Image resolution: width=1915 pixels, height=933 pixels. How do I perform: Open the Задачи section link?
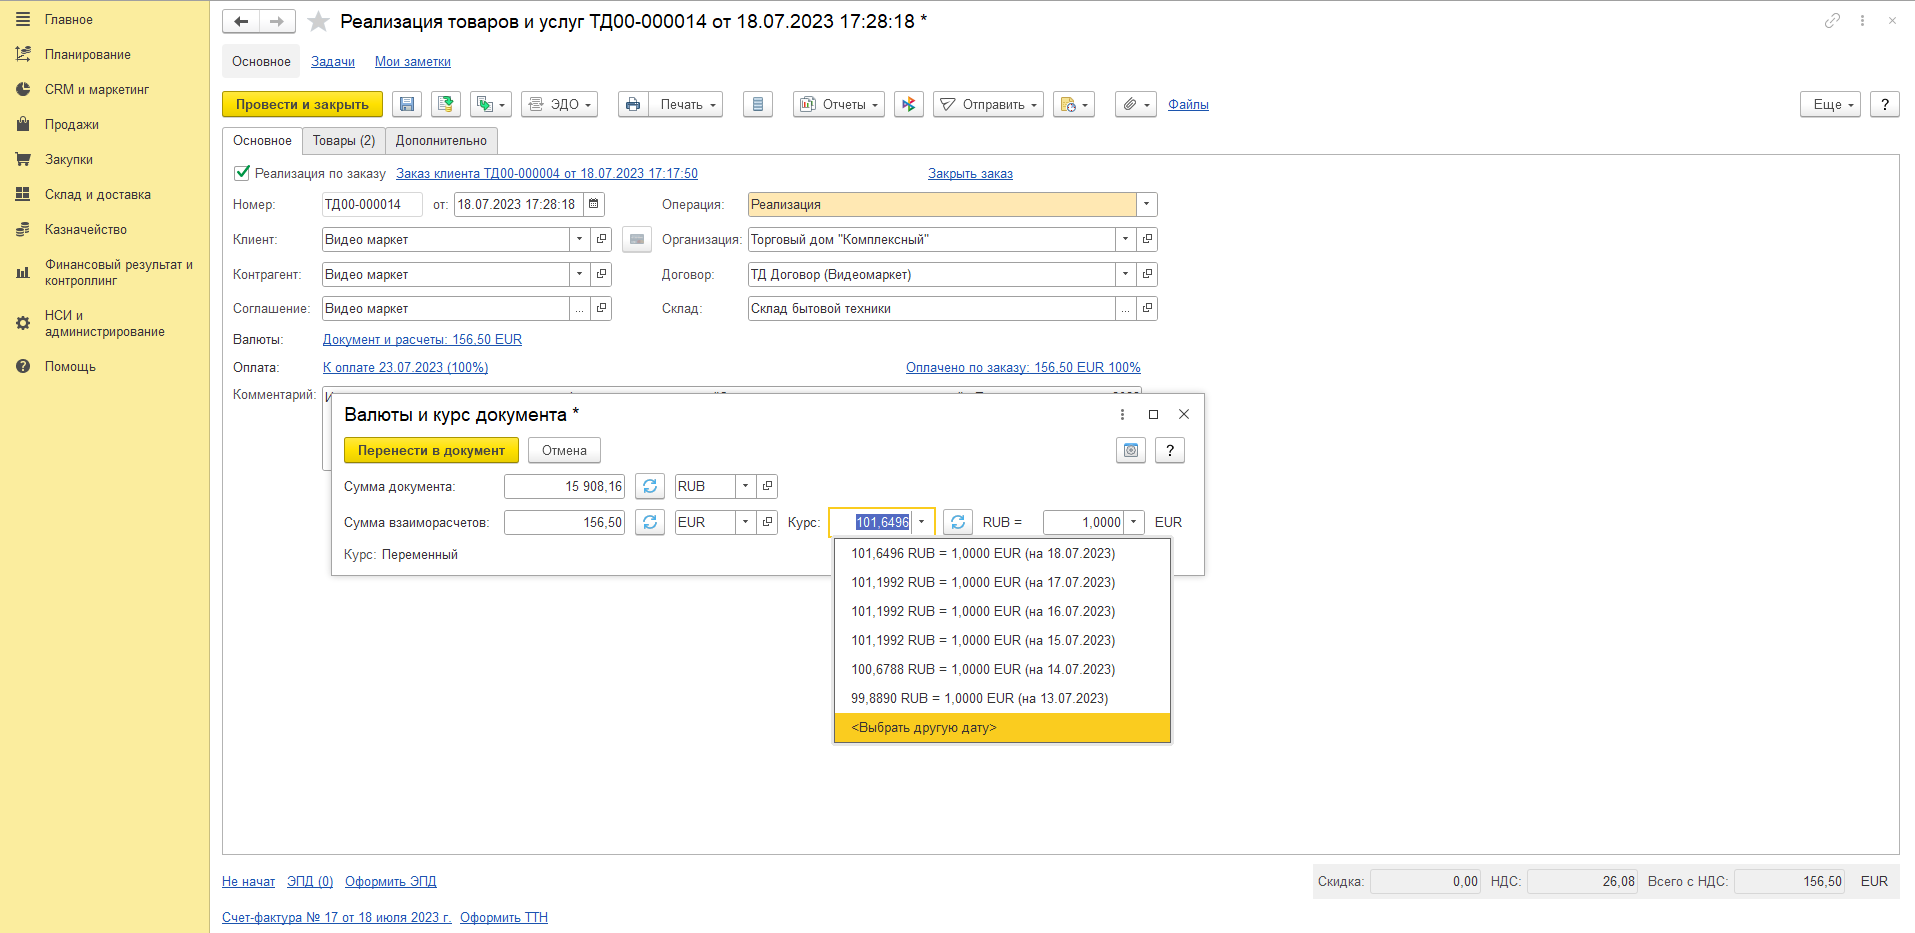click(x=333, y=62)
